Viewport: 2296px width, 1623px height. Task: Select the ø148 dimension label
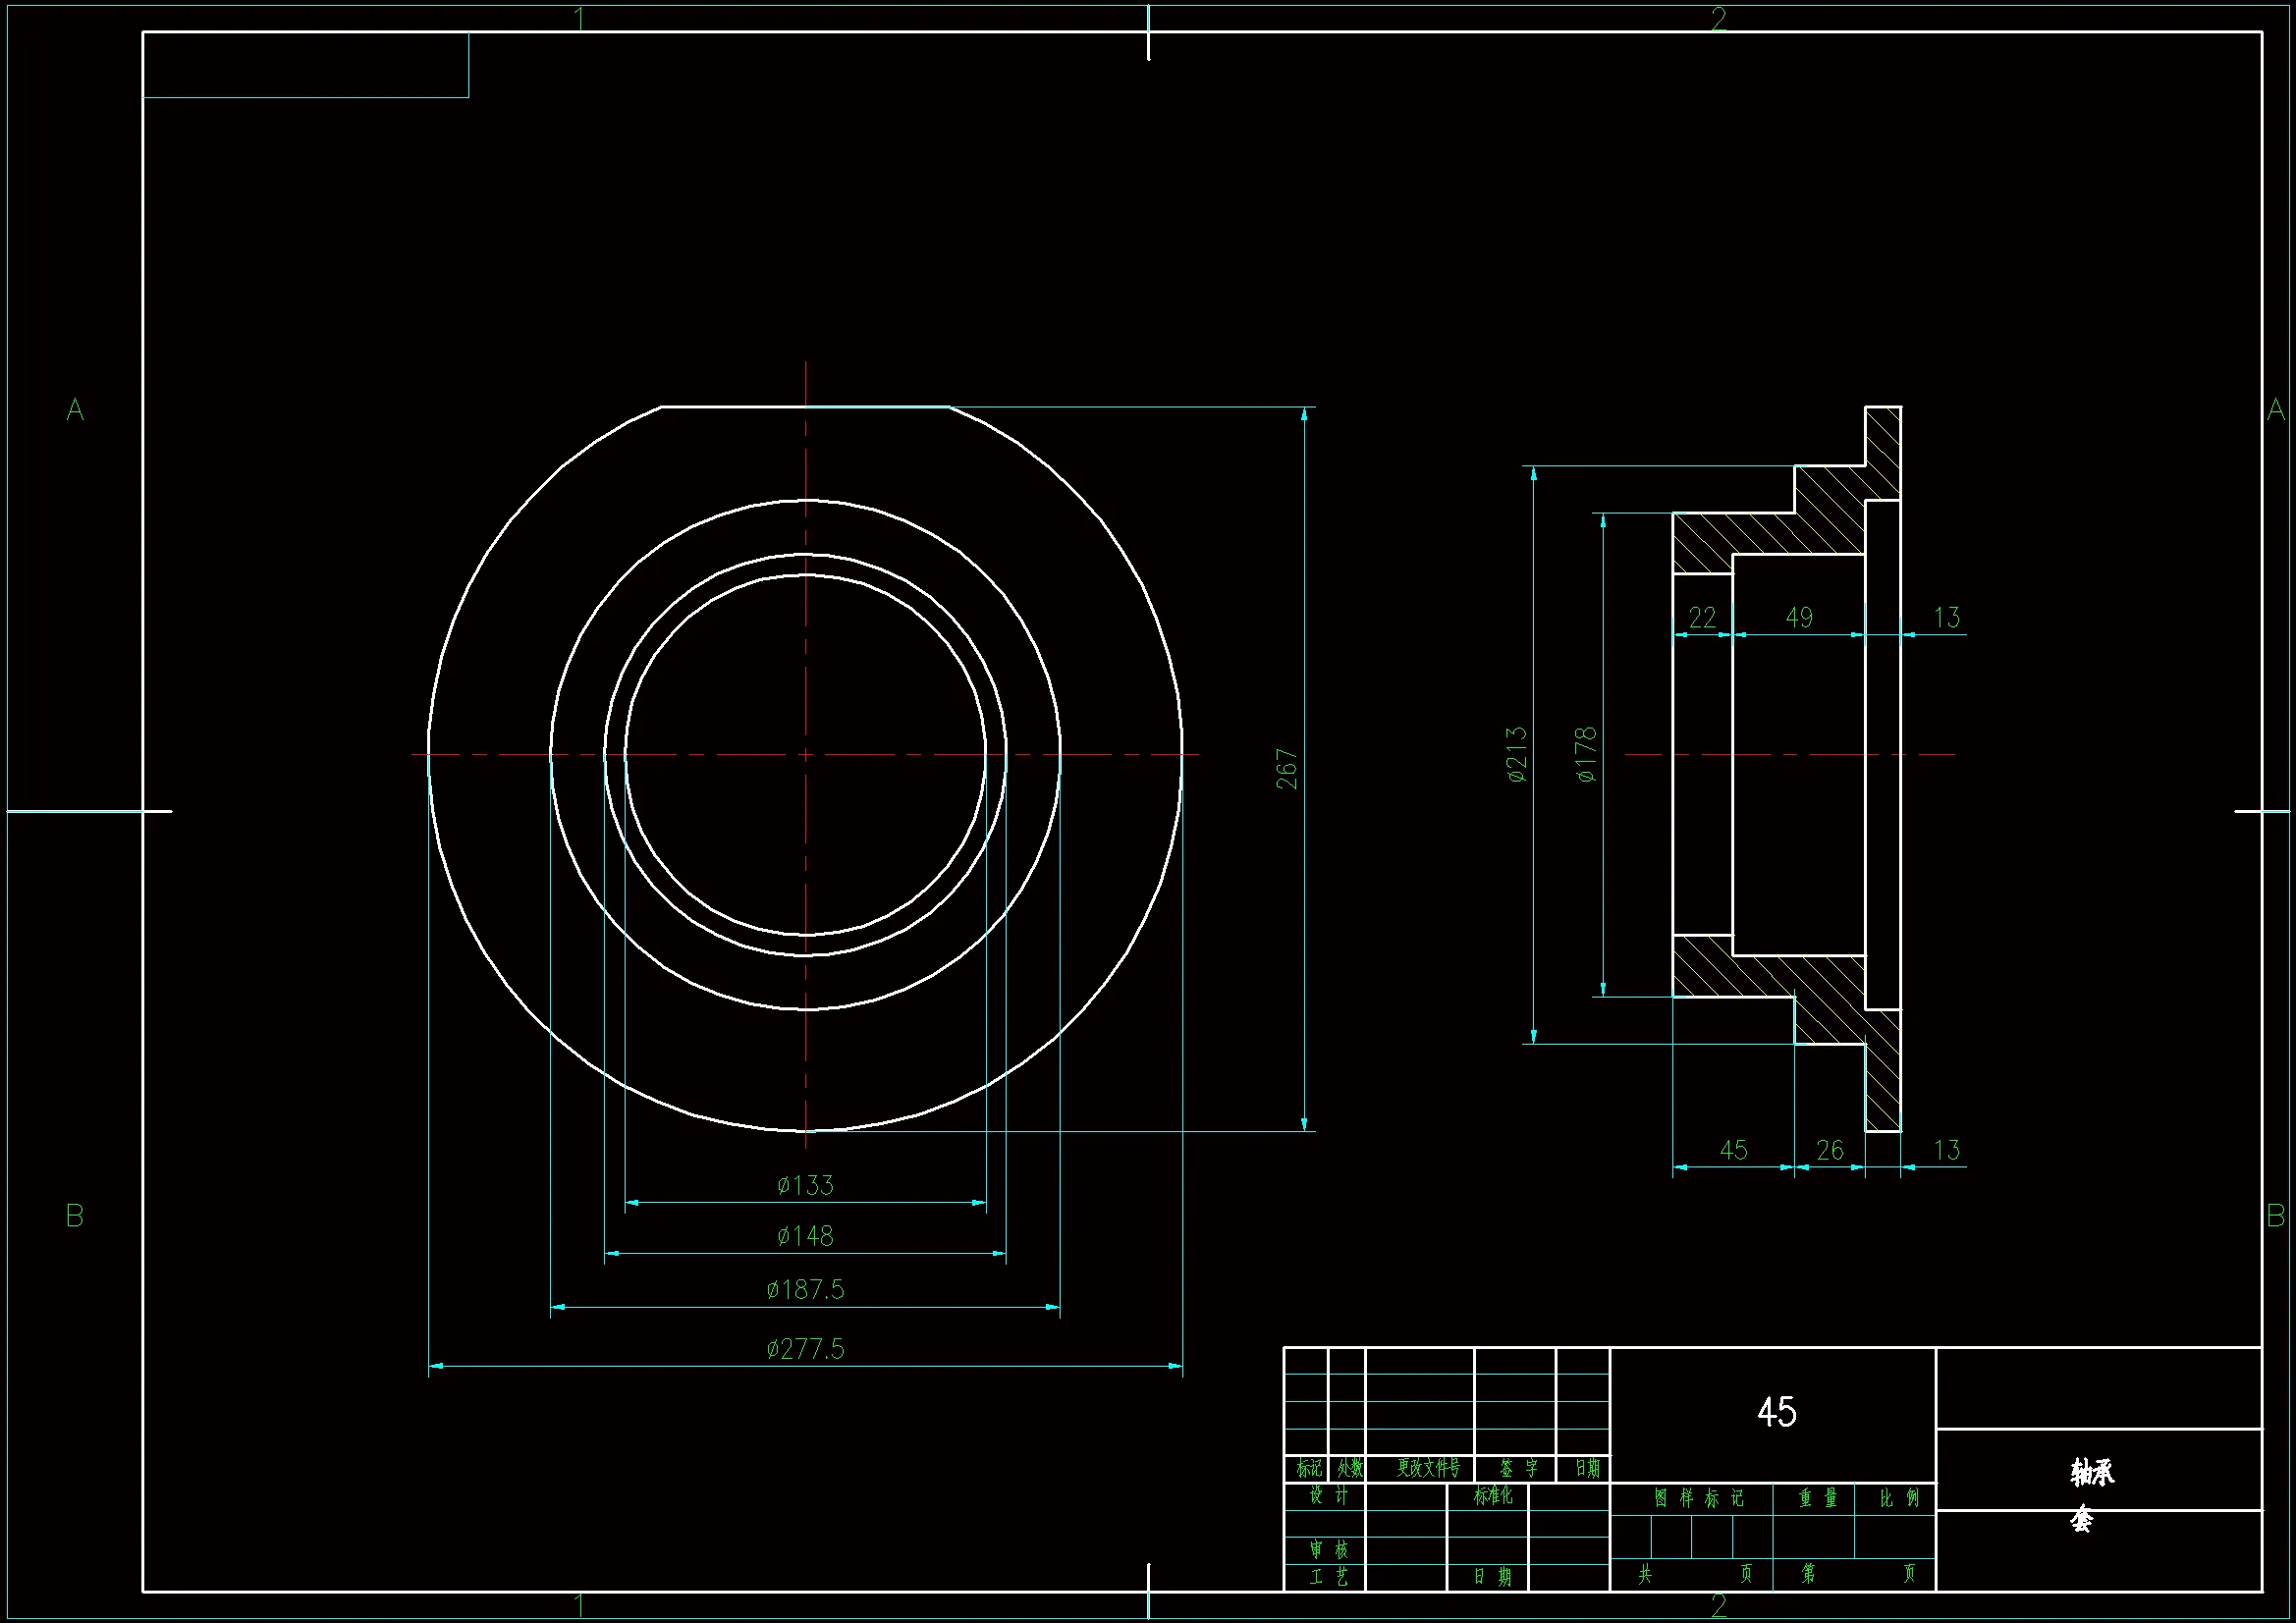[805, 1236]
